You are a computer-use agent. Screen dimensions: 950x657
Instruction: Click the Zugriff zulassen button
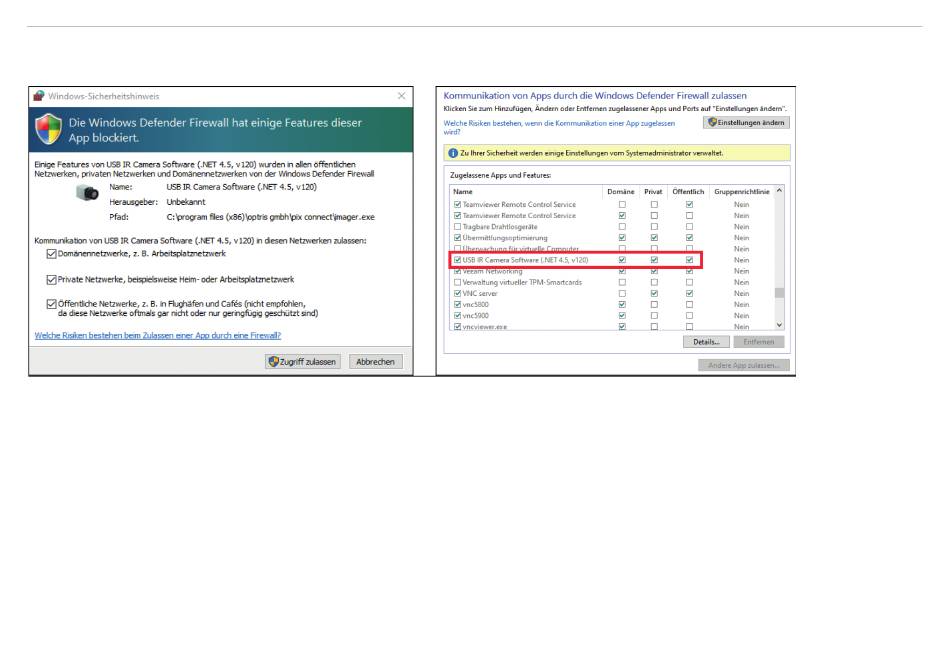tap(303, 361)
